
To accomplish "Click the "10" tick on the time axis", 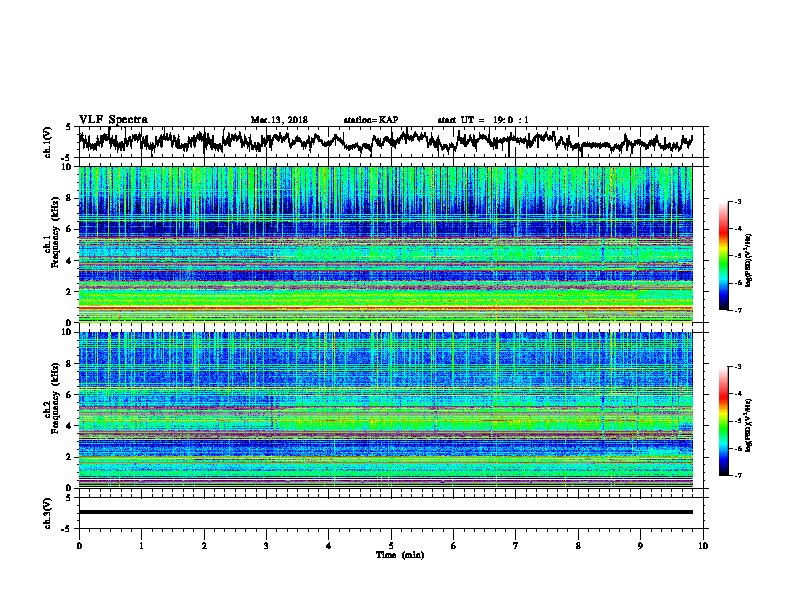I will click(703, 546).
